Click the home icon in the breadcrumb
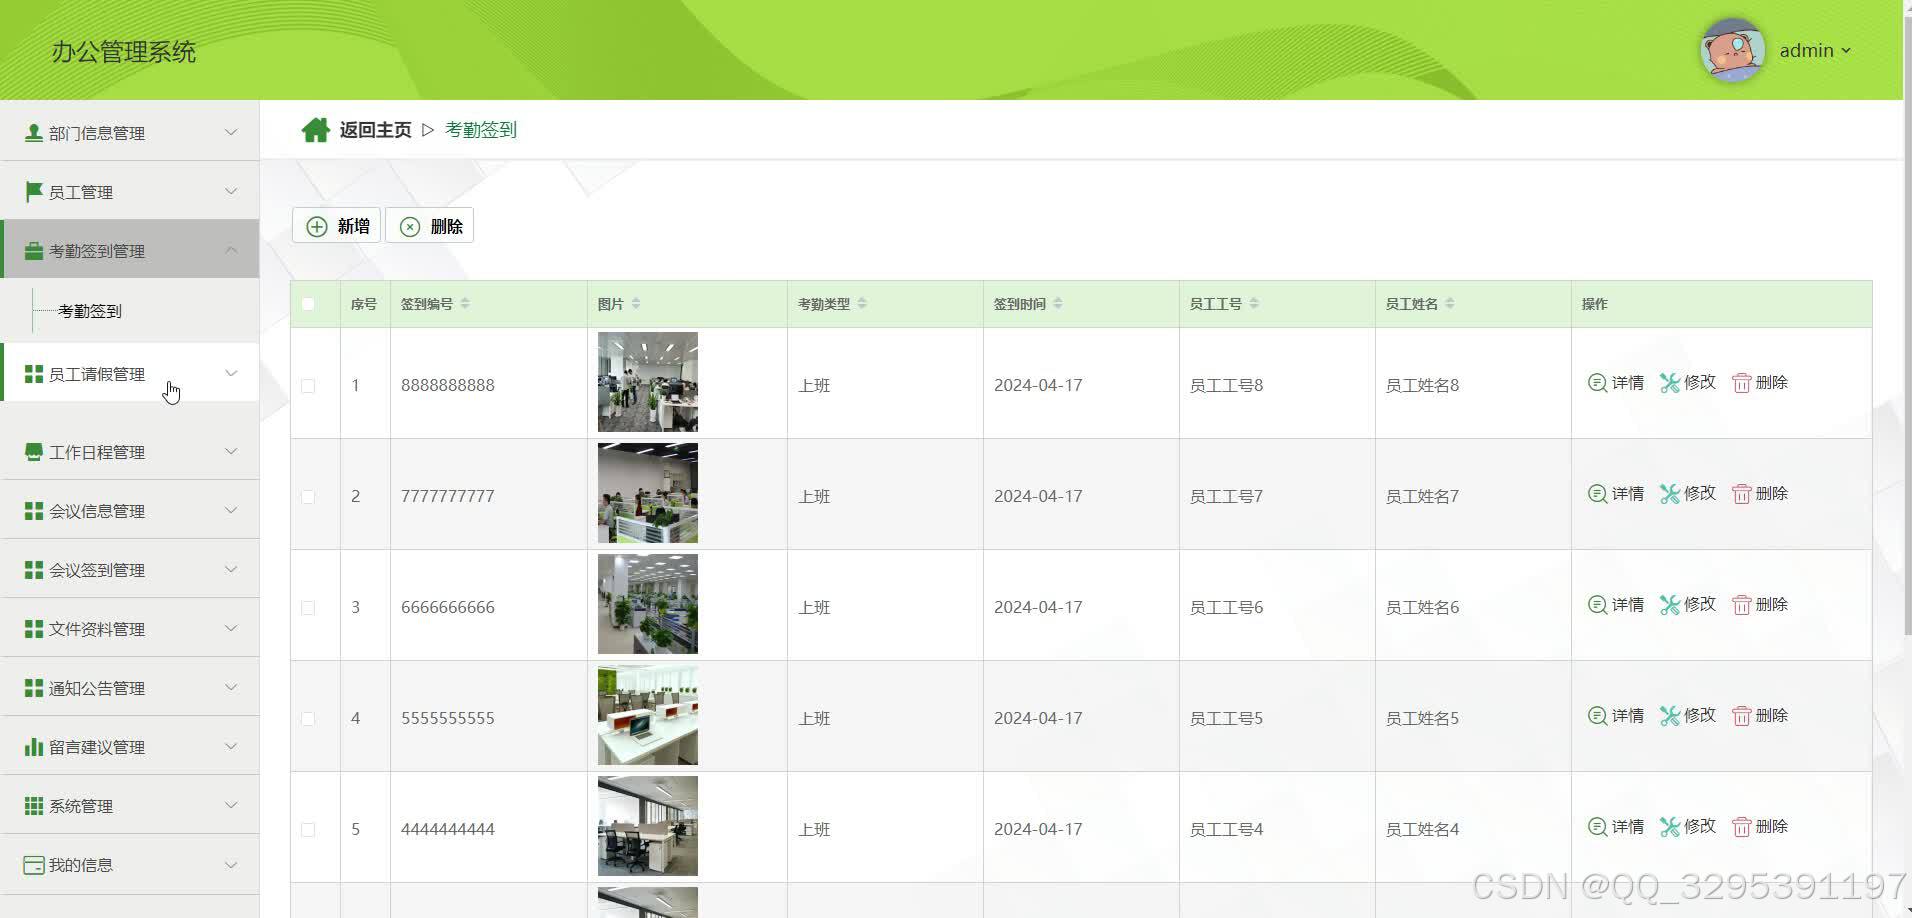1912x918 pixels. point(316,129)
